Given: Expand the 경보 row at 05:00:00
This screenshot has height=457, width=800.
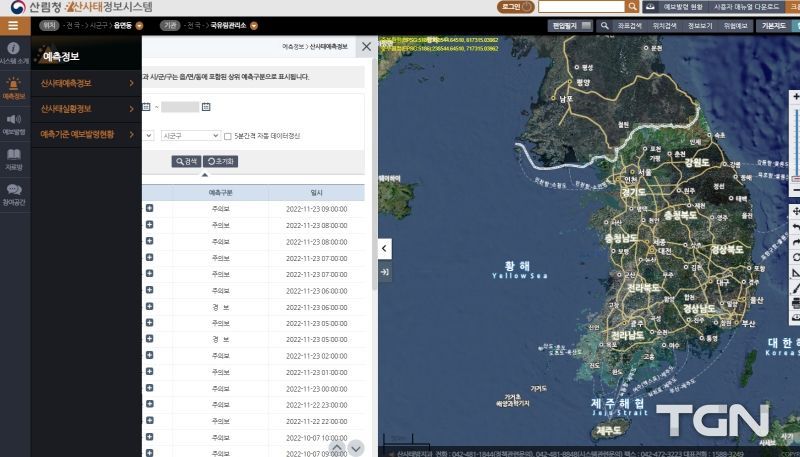Looking at the screenshot, I should (149, 339).
